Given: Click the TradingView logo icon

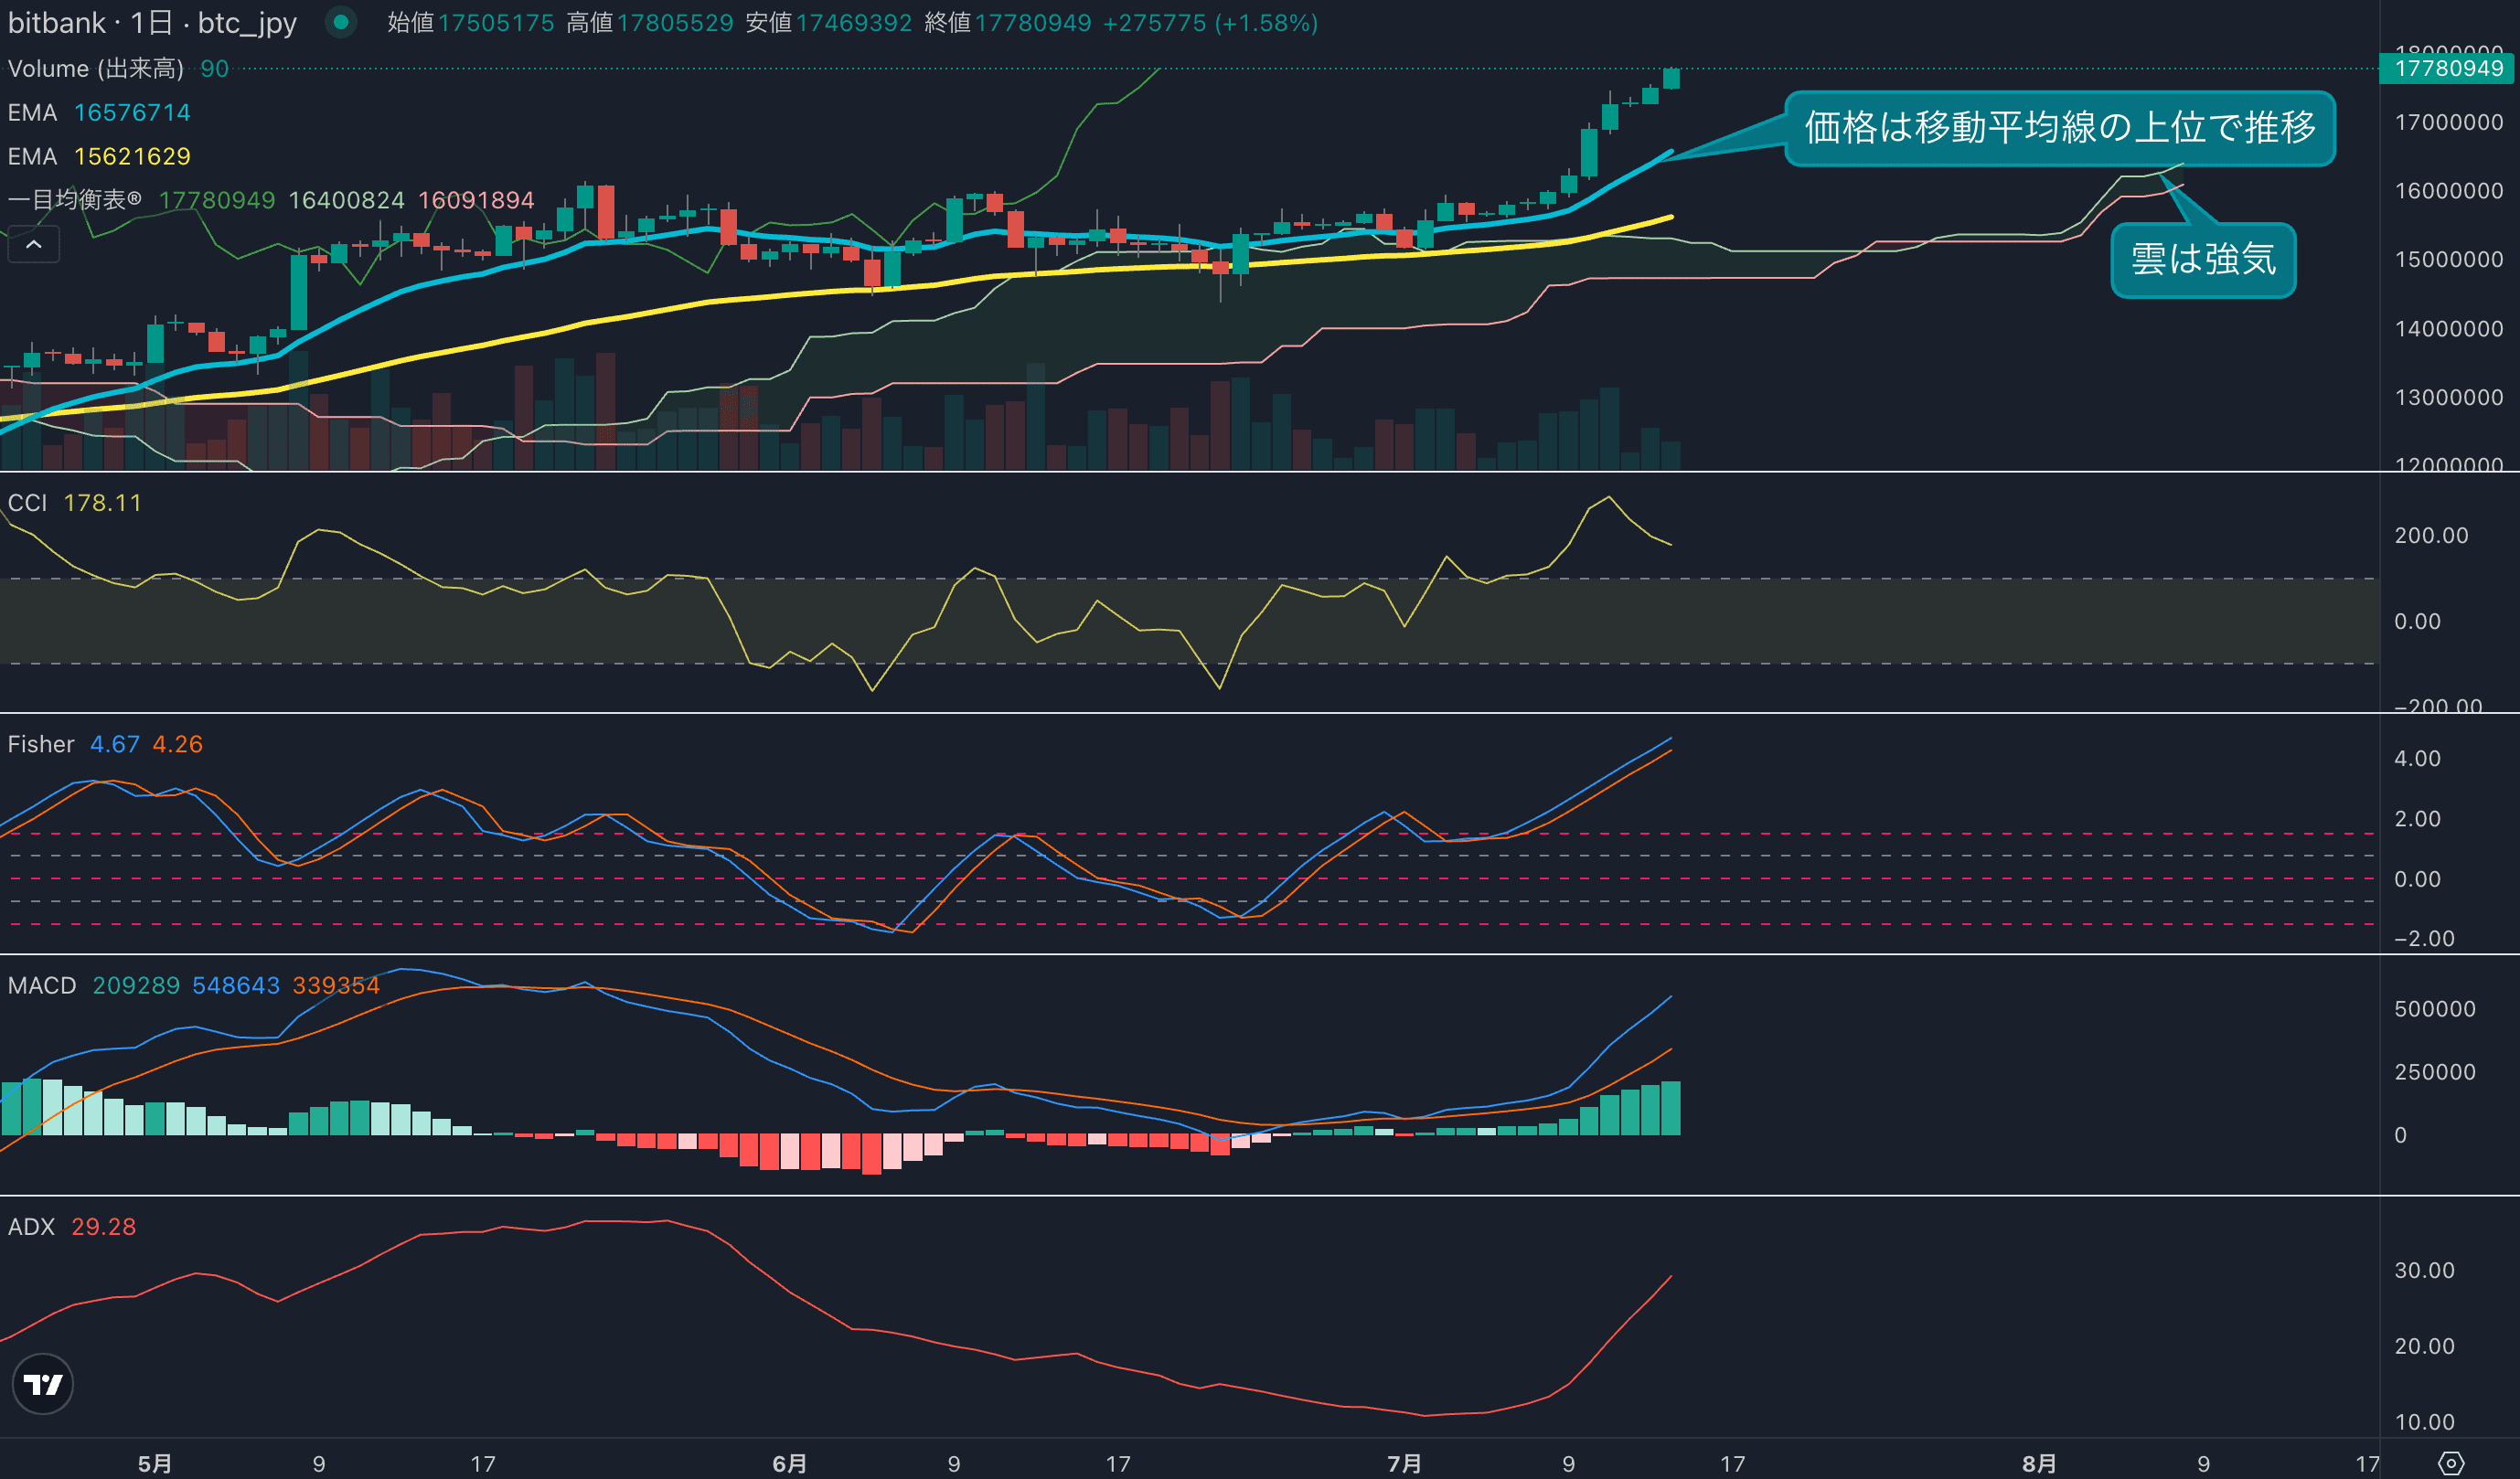Looking at the screenshot, I should [x=42, y=1384].
